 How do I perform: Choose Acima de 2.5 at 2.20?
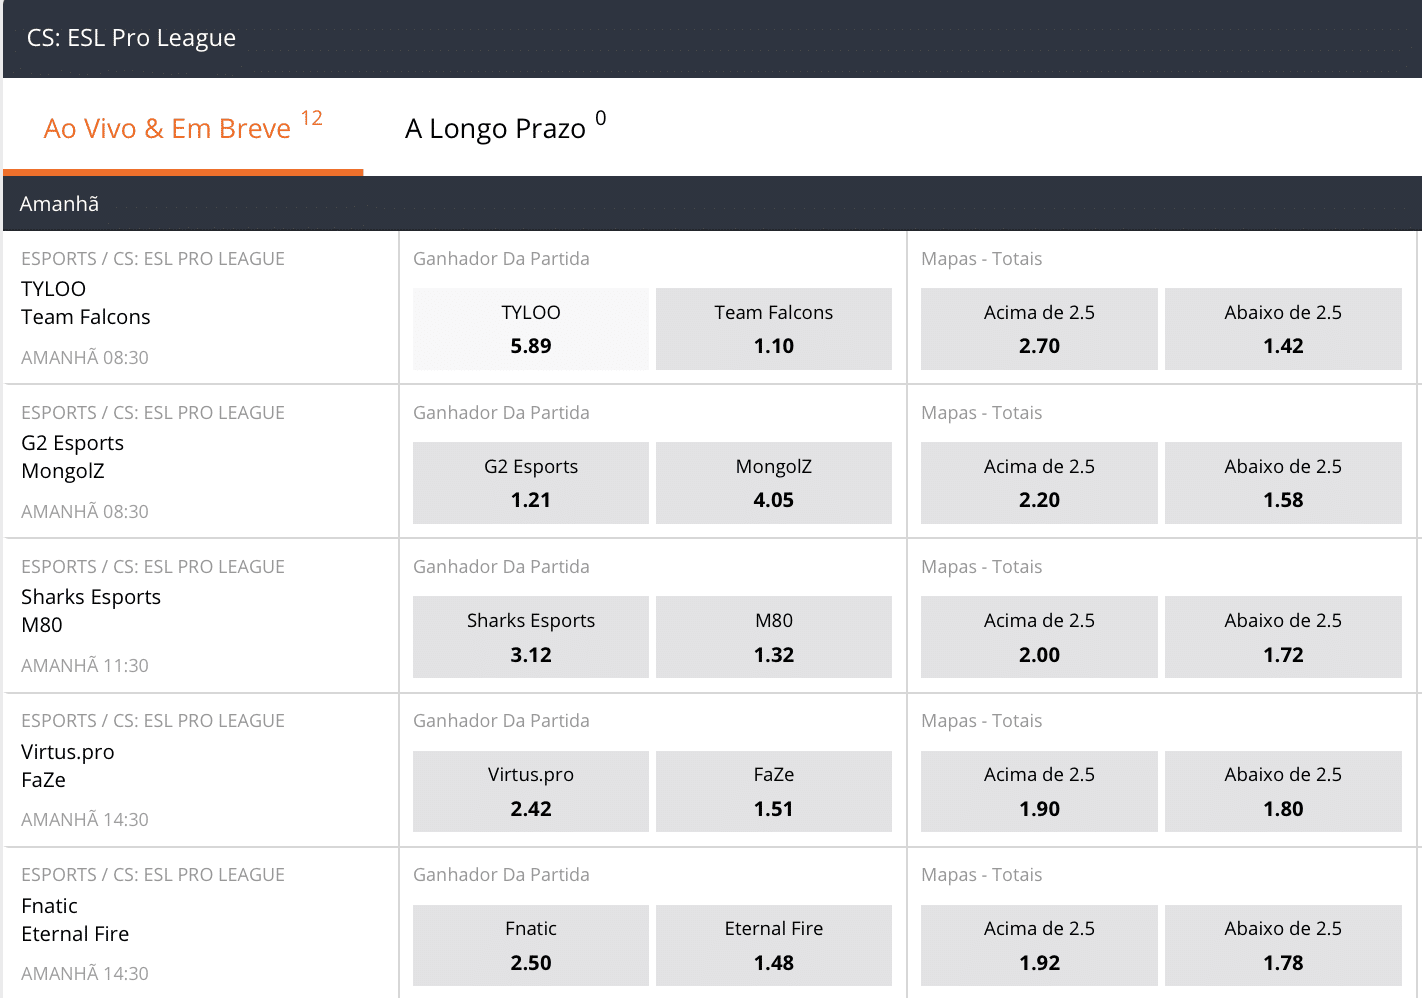click(x=1039, y=483)
